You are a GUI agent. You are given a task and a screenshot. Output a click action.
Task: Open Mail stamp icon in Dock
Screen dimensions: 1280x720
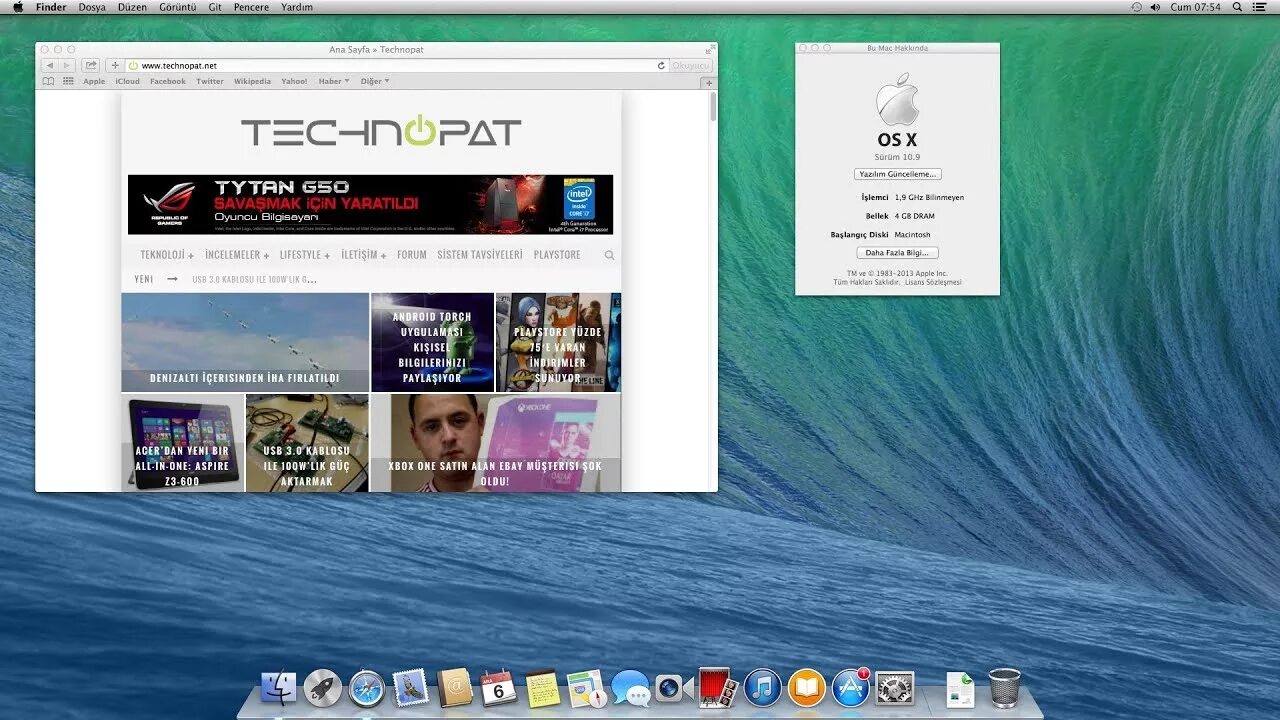point(411,688)
